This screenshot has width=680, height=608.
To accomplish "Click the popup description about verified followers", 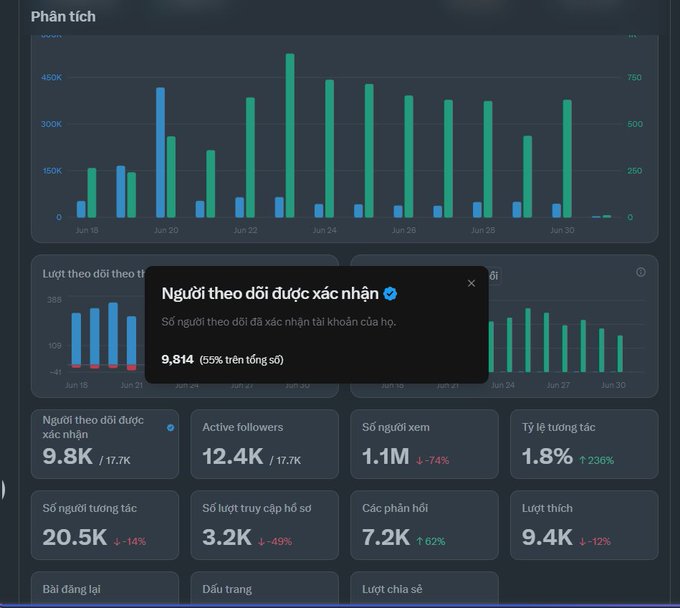I will [x=278, y=322].
